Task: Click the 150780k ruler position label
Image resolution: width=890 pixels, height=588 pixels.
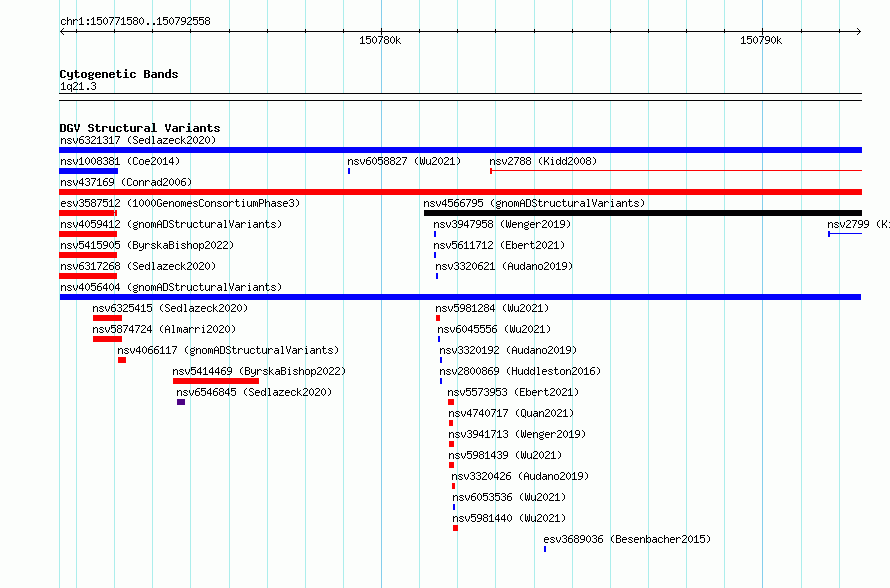Action: 380,40
